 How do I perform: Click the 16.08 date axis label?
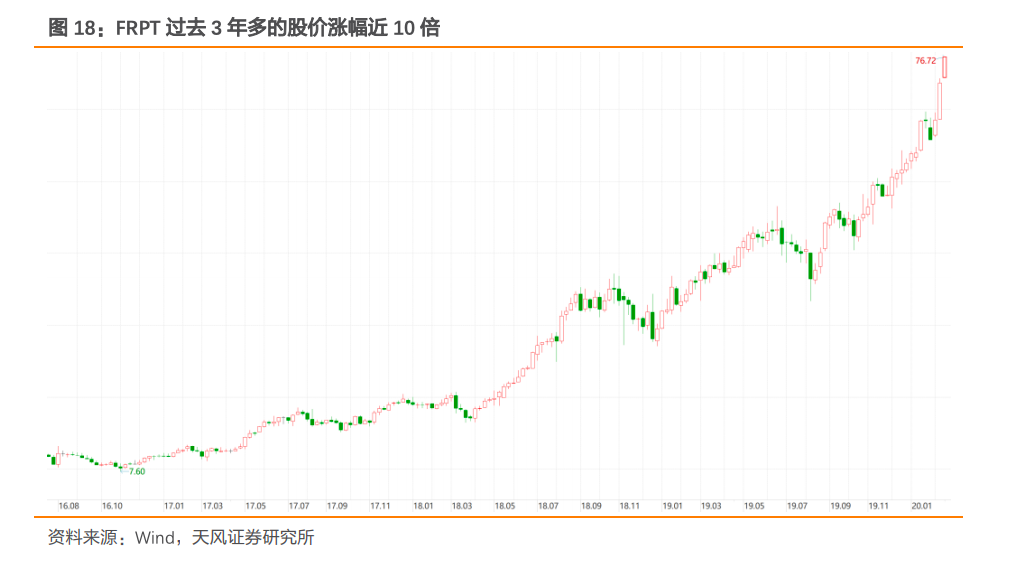(69, 505)
